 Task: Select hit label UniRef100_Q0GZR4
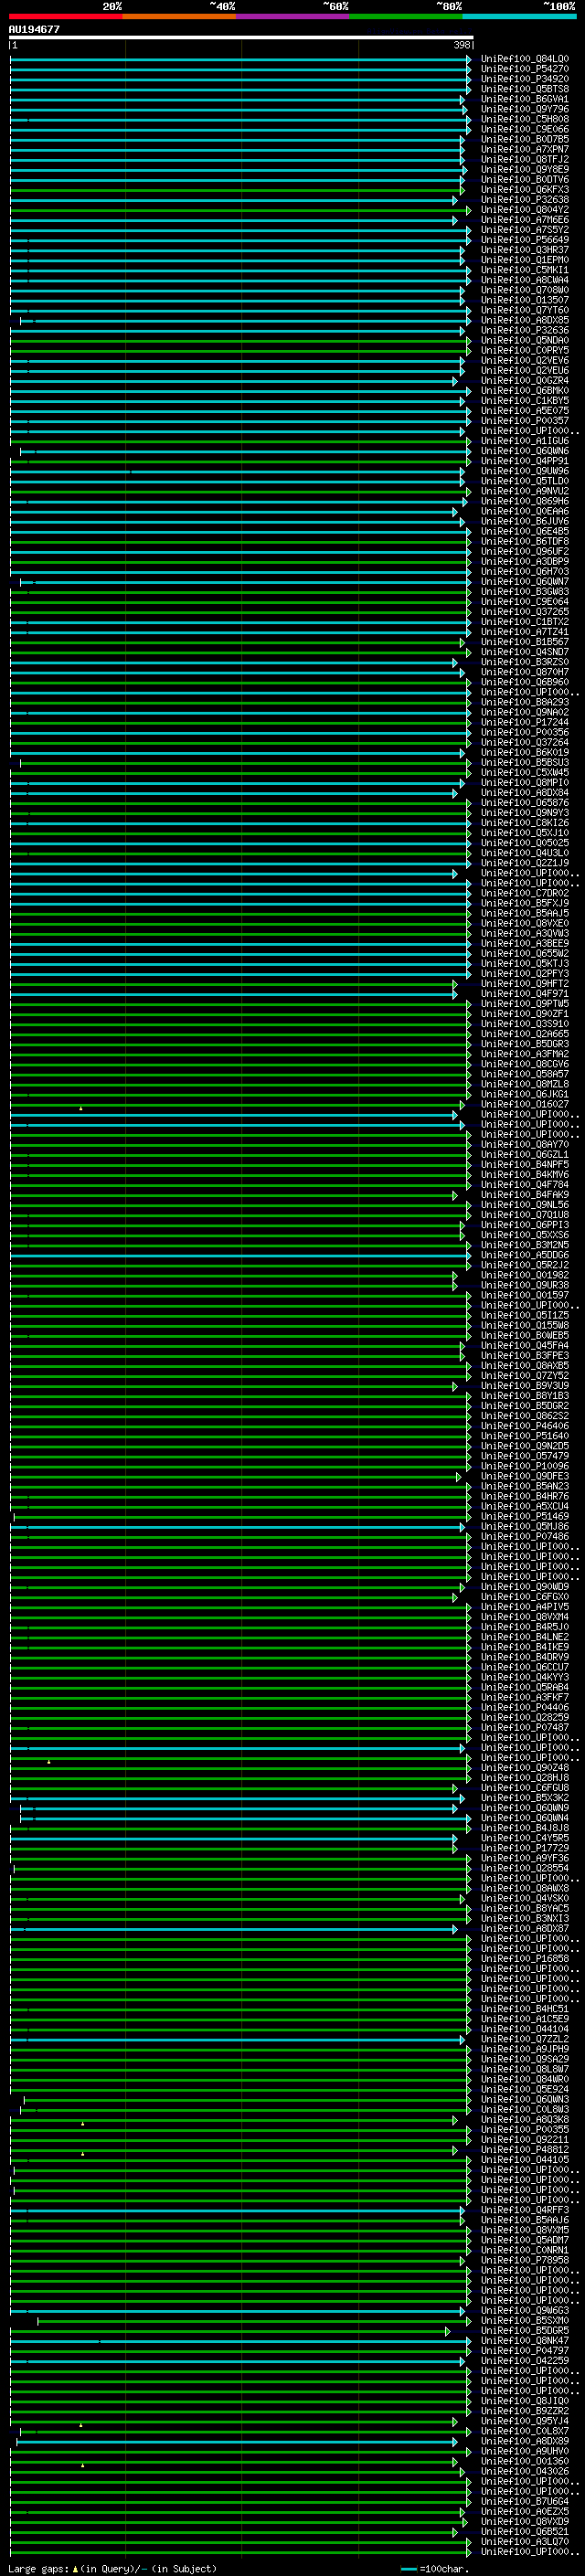tap(525, 380)
